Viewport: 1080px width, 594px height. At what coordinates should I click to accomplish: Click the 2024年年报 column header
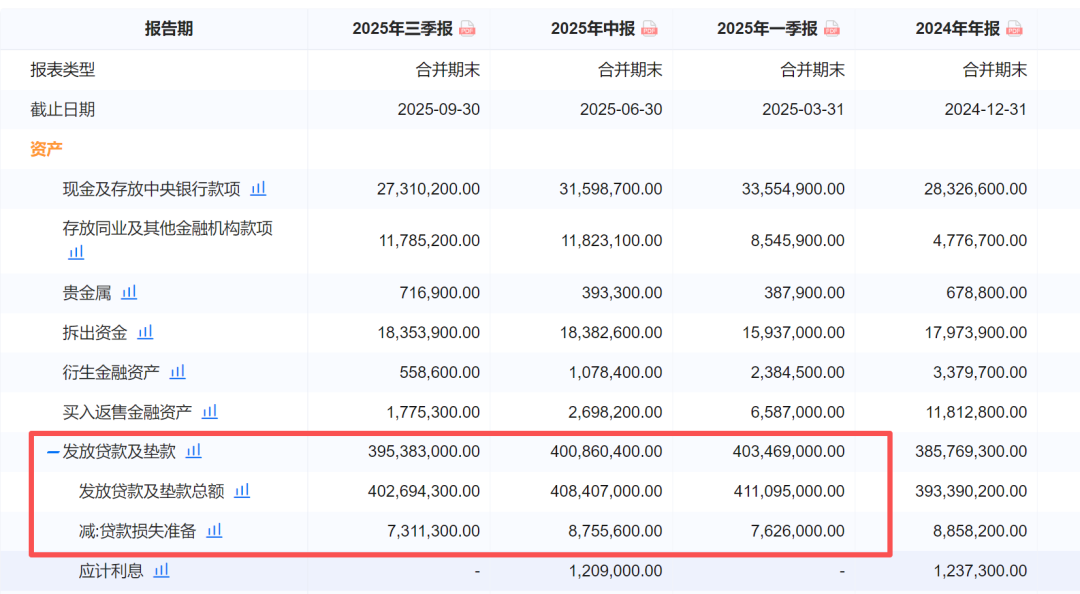tap(957, 29)
